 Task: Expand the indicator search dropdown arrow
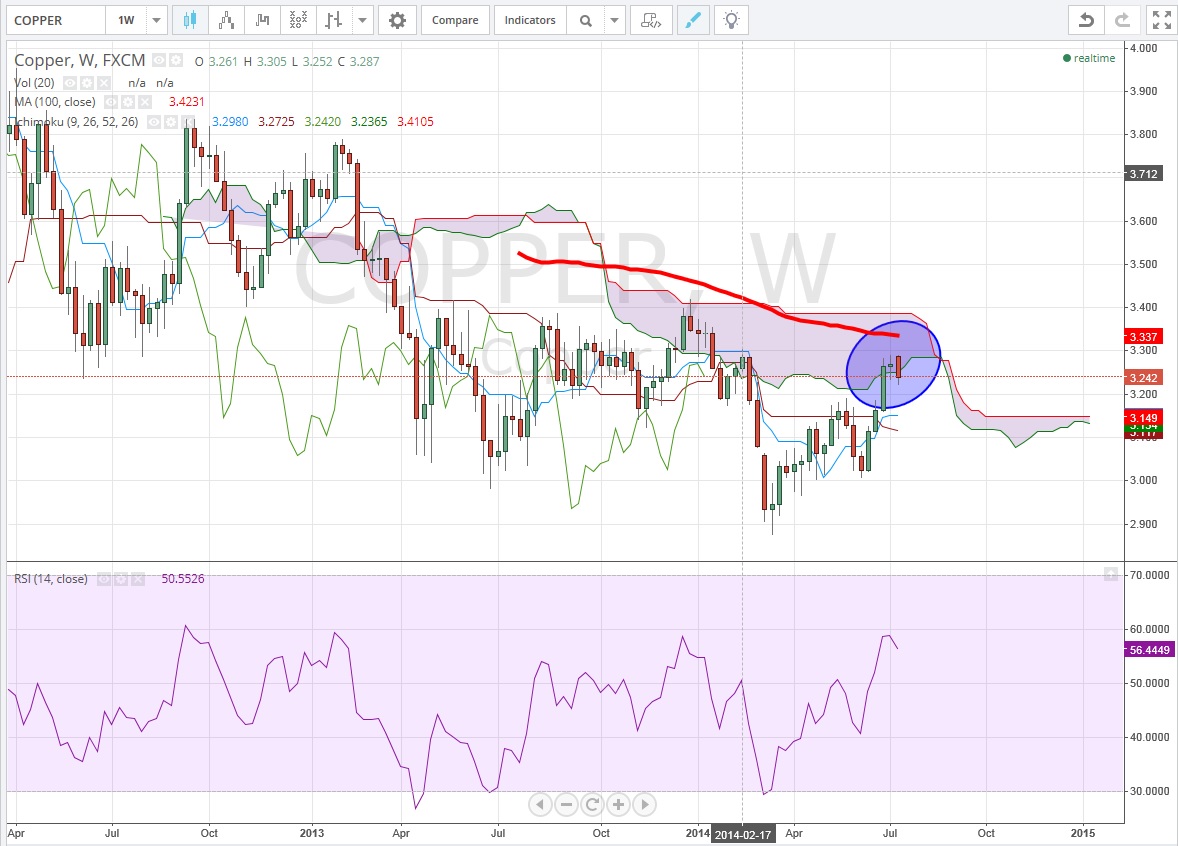pyautogui.click(x=616, y=20)
